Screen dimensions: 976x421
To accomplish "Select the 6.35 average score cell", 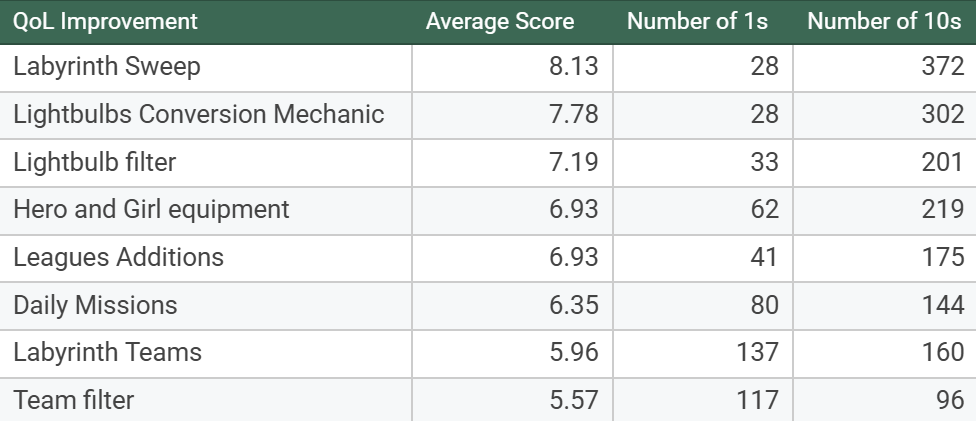I will tap(512, 306).
